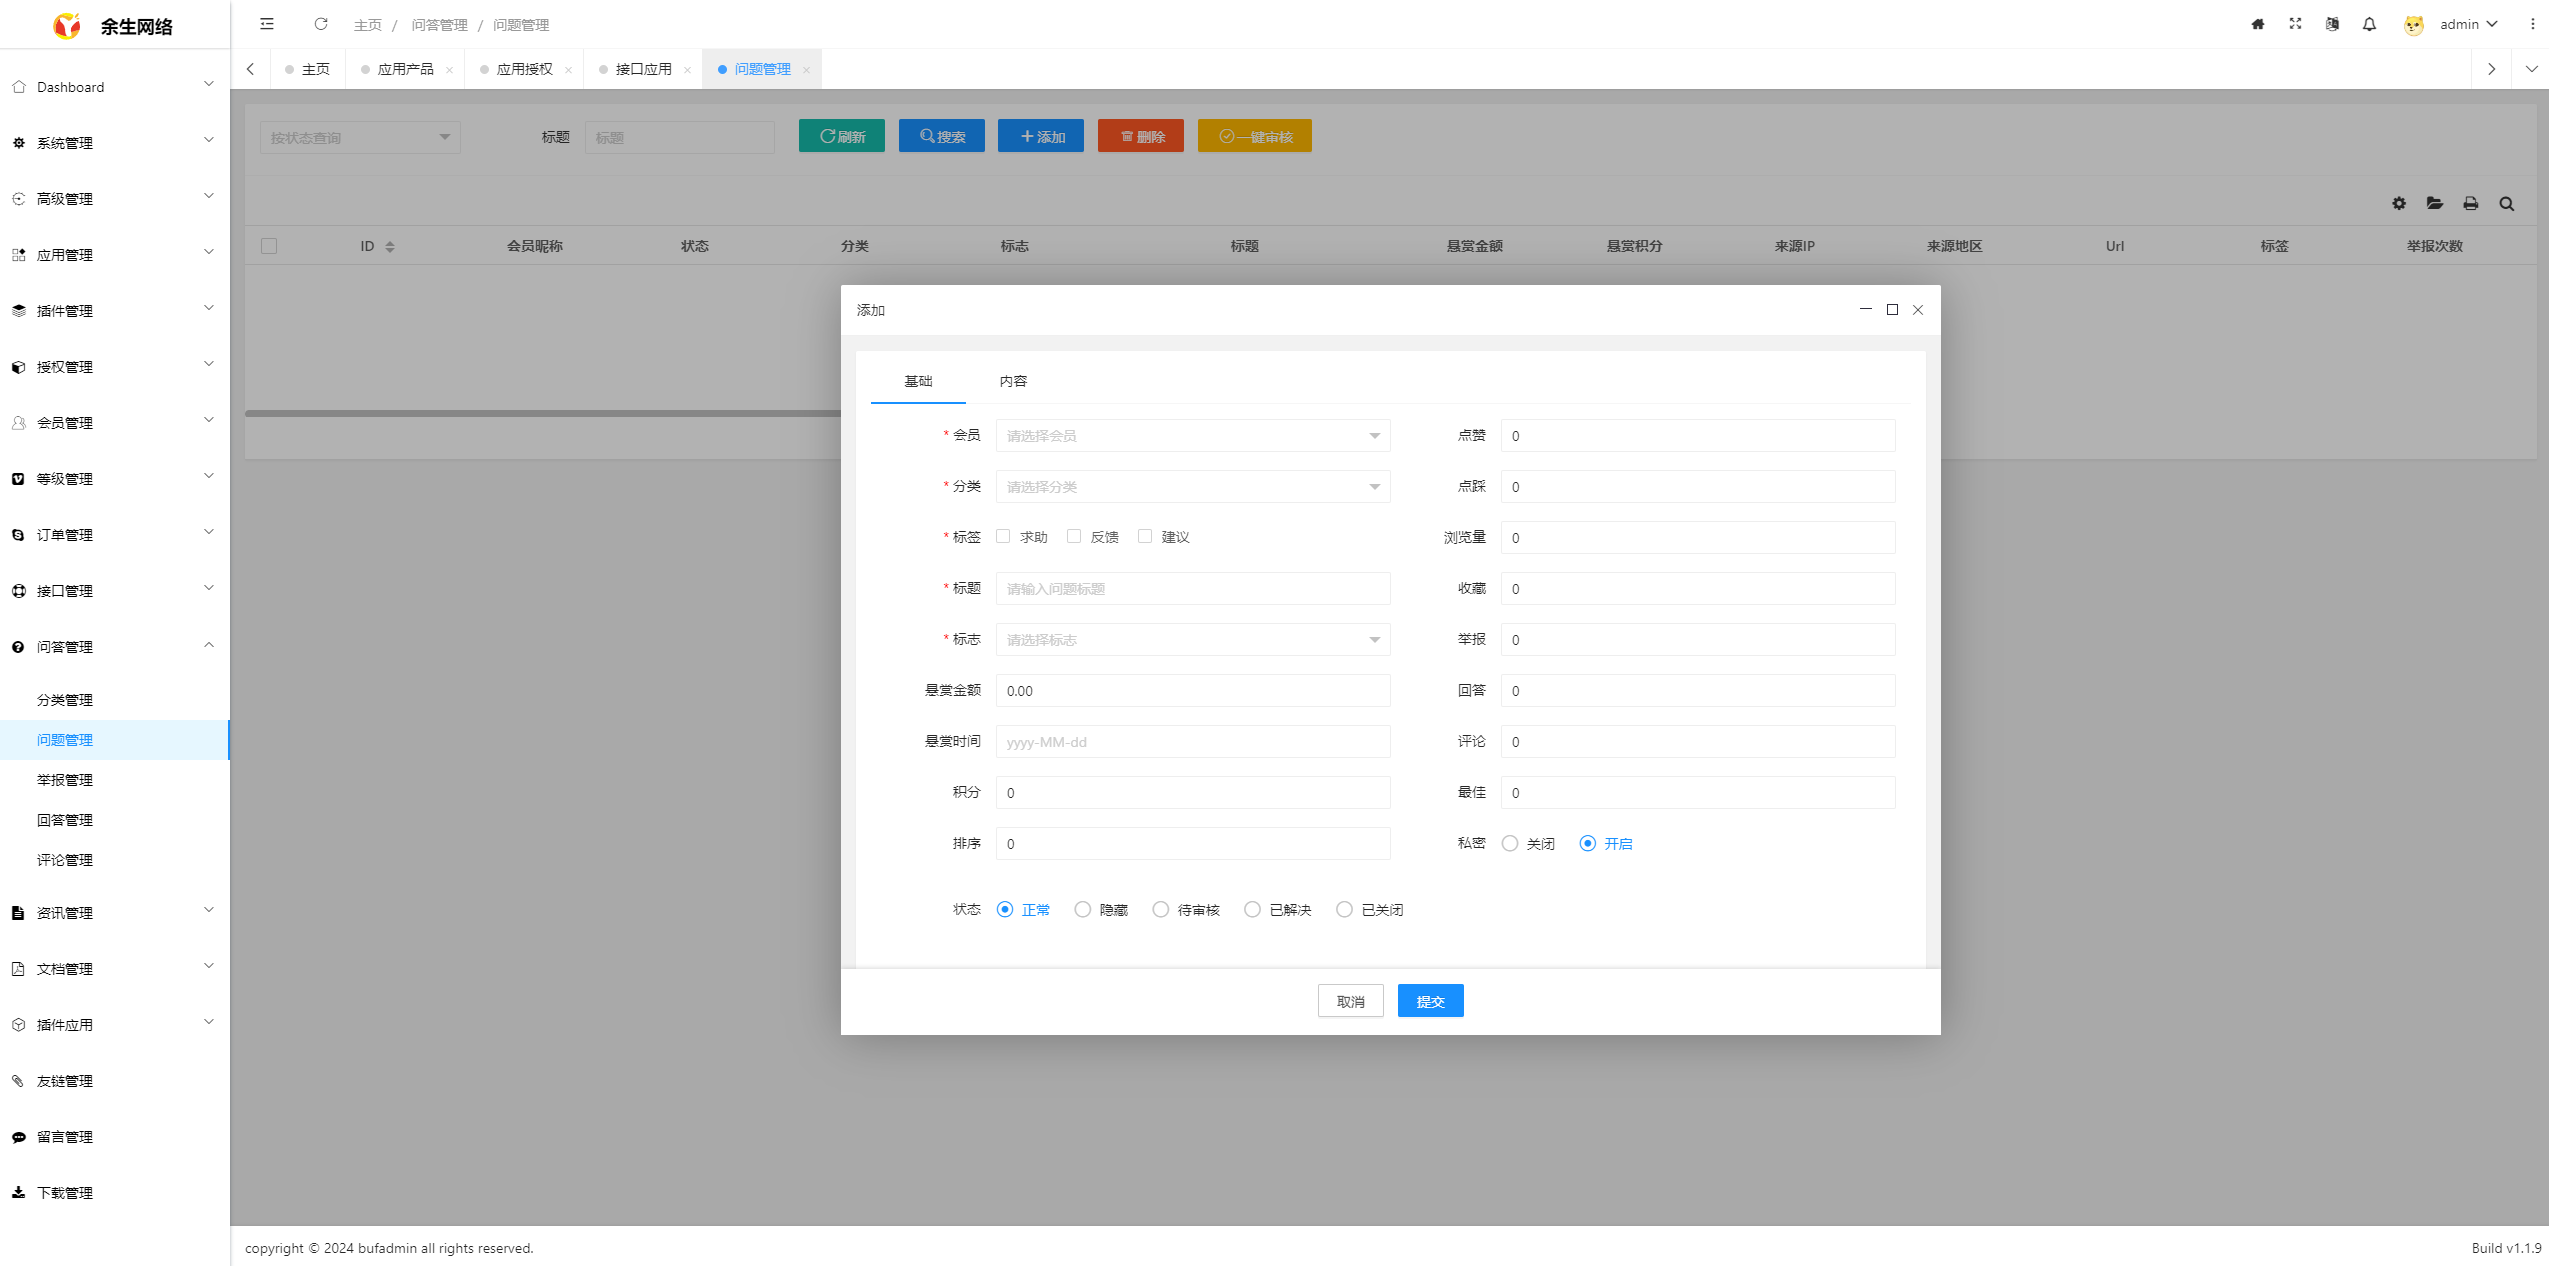Check the 求助 tag checkbox
The width and height of the screenshot is (2549, 1266).
pos(1003,536)
